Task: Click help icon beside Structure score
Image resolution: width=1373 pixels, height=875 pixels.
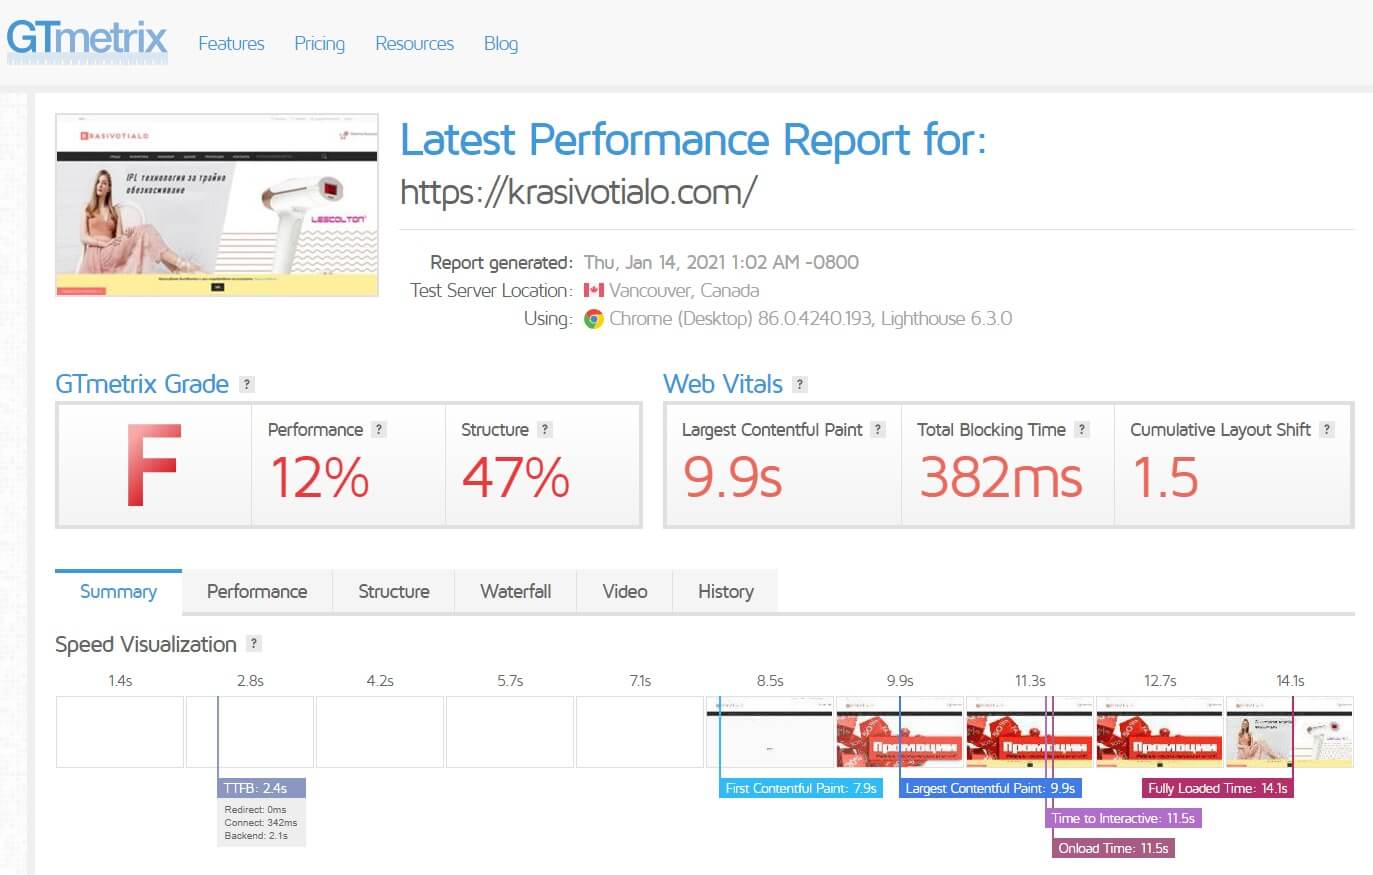Action: [x=544, y=429]
